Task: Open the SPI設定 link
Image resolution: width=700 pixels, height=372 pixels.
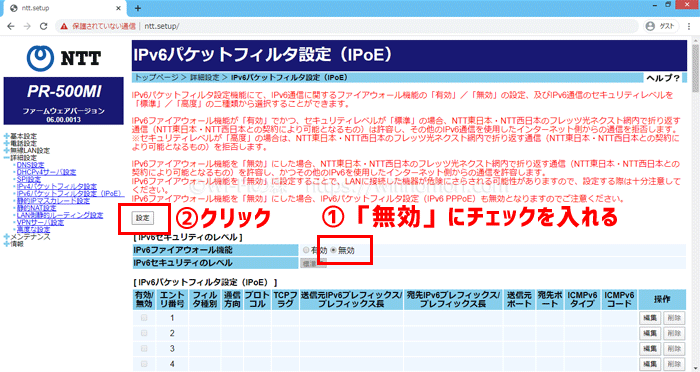Action: coord(29,179)
